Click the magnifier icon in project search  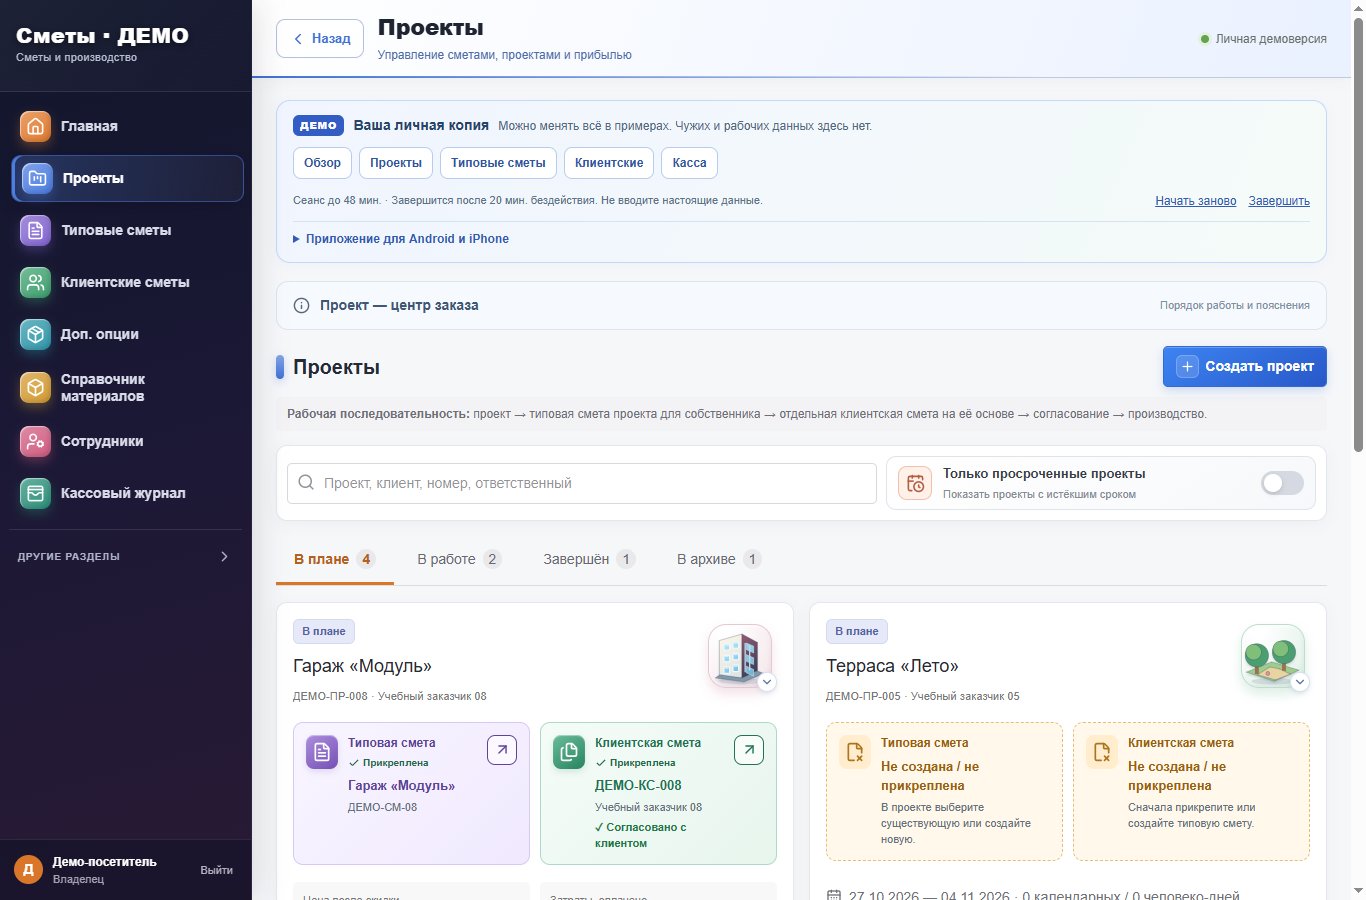pyautogui.click(x=306, y=483)
